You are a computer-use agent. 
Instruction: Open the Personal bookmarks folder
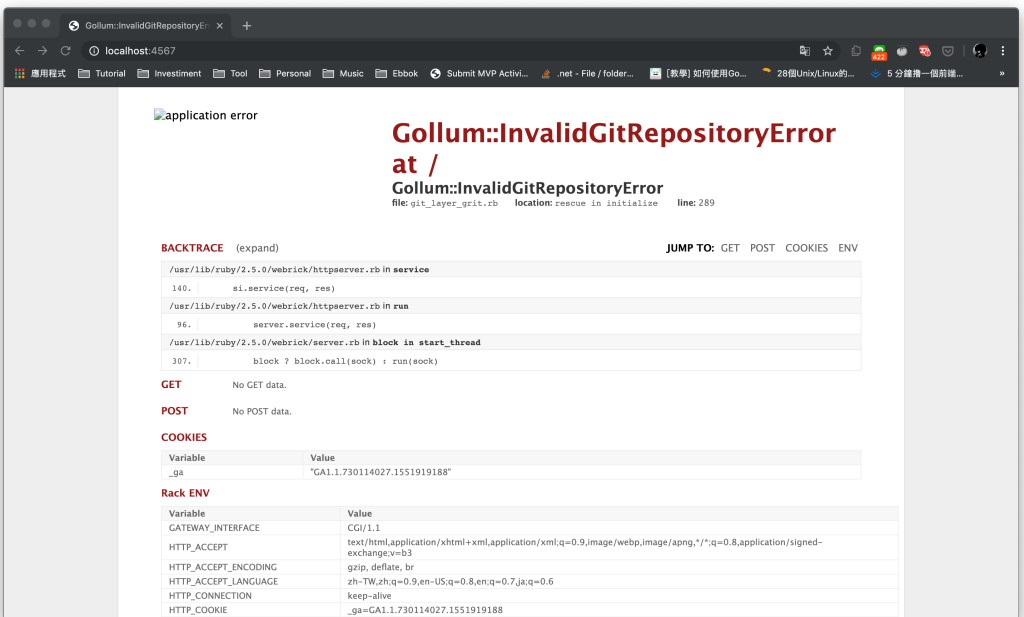(285, 74)
